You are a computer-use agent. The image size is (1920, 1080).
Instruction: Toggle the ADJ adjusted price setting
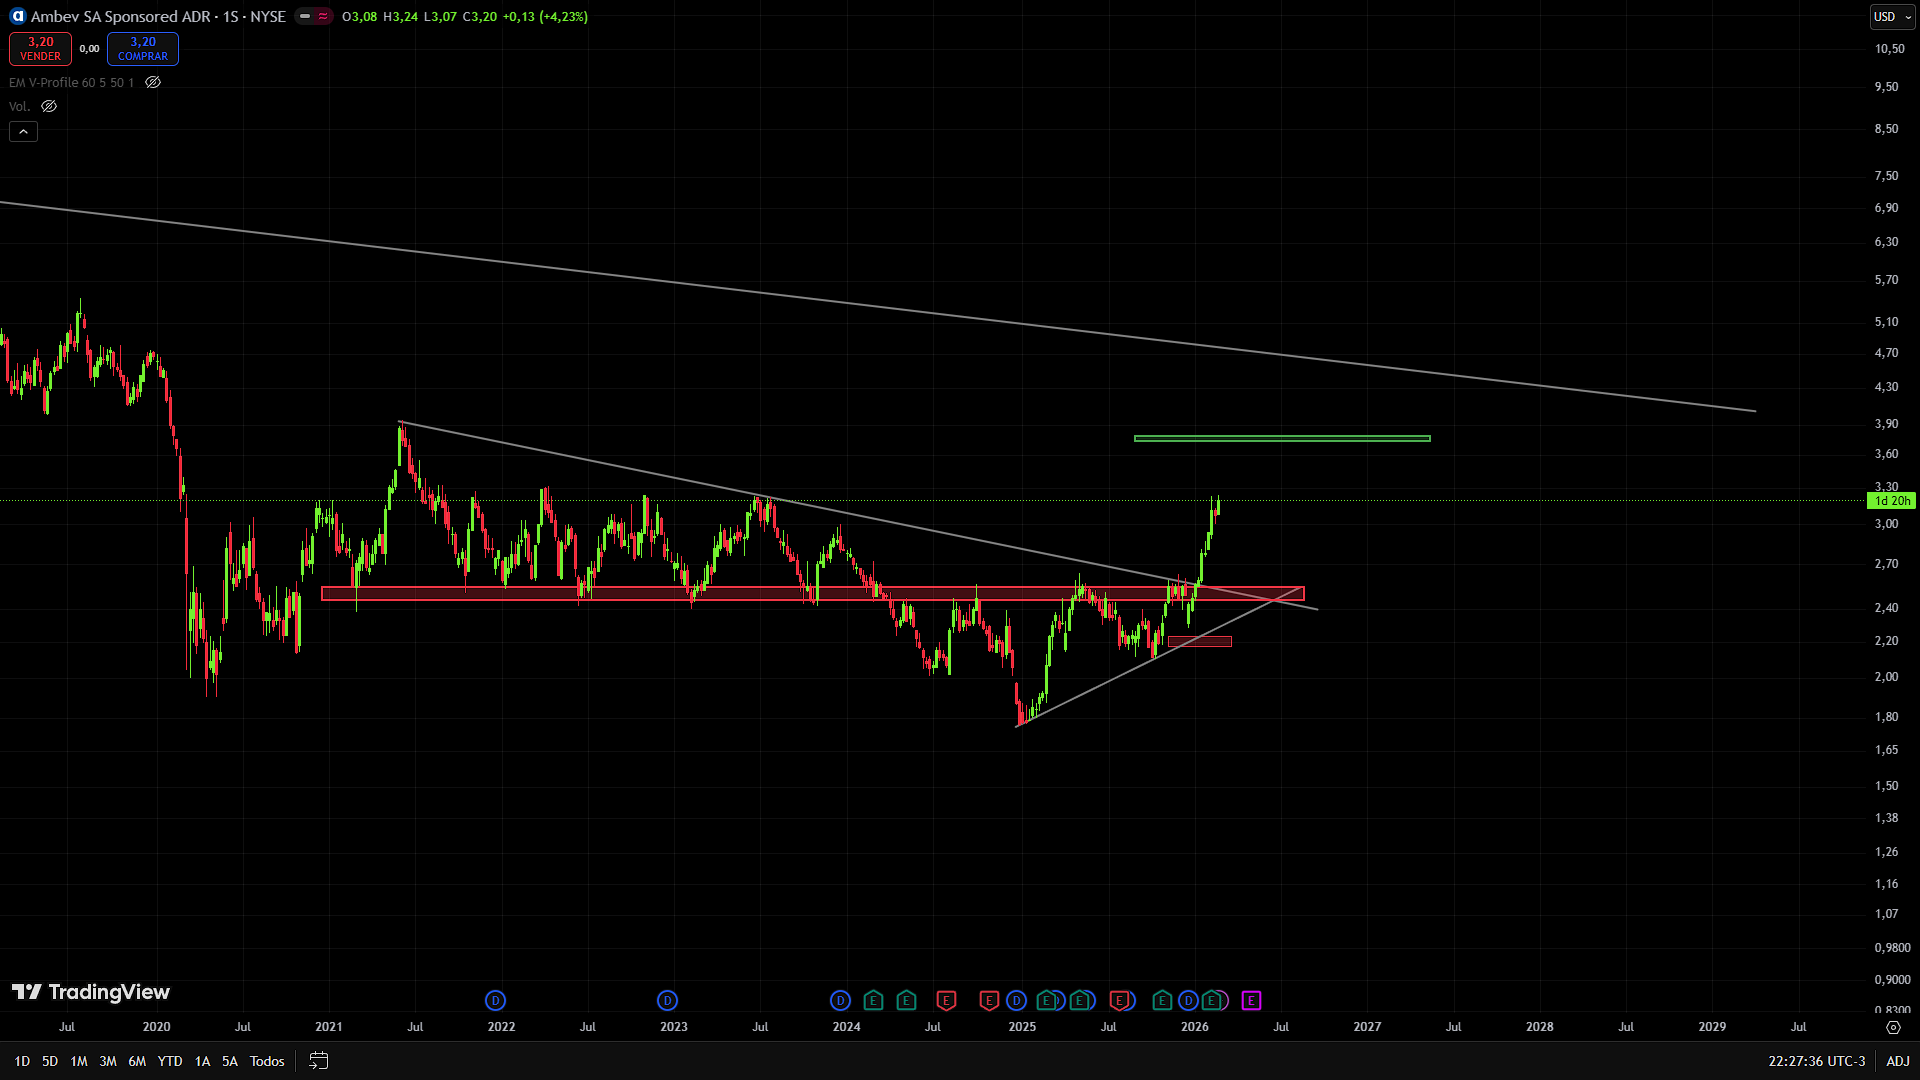(x=1897, y=1061)
